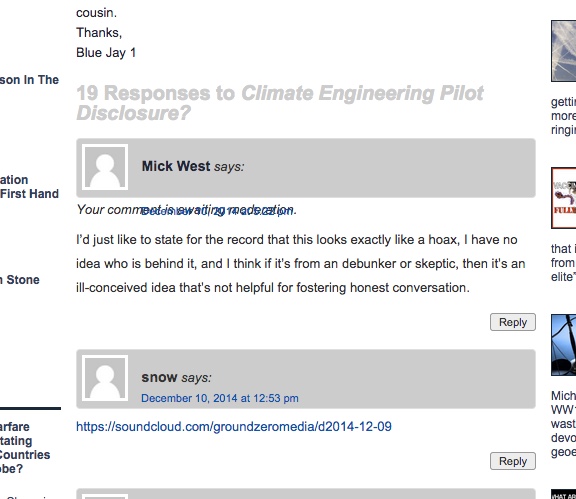576x499 pixels.
Task: Reply to Mick West's comment
Action: [513, 322]
